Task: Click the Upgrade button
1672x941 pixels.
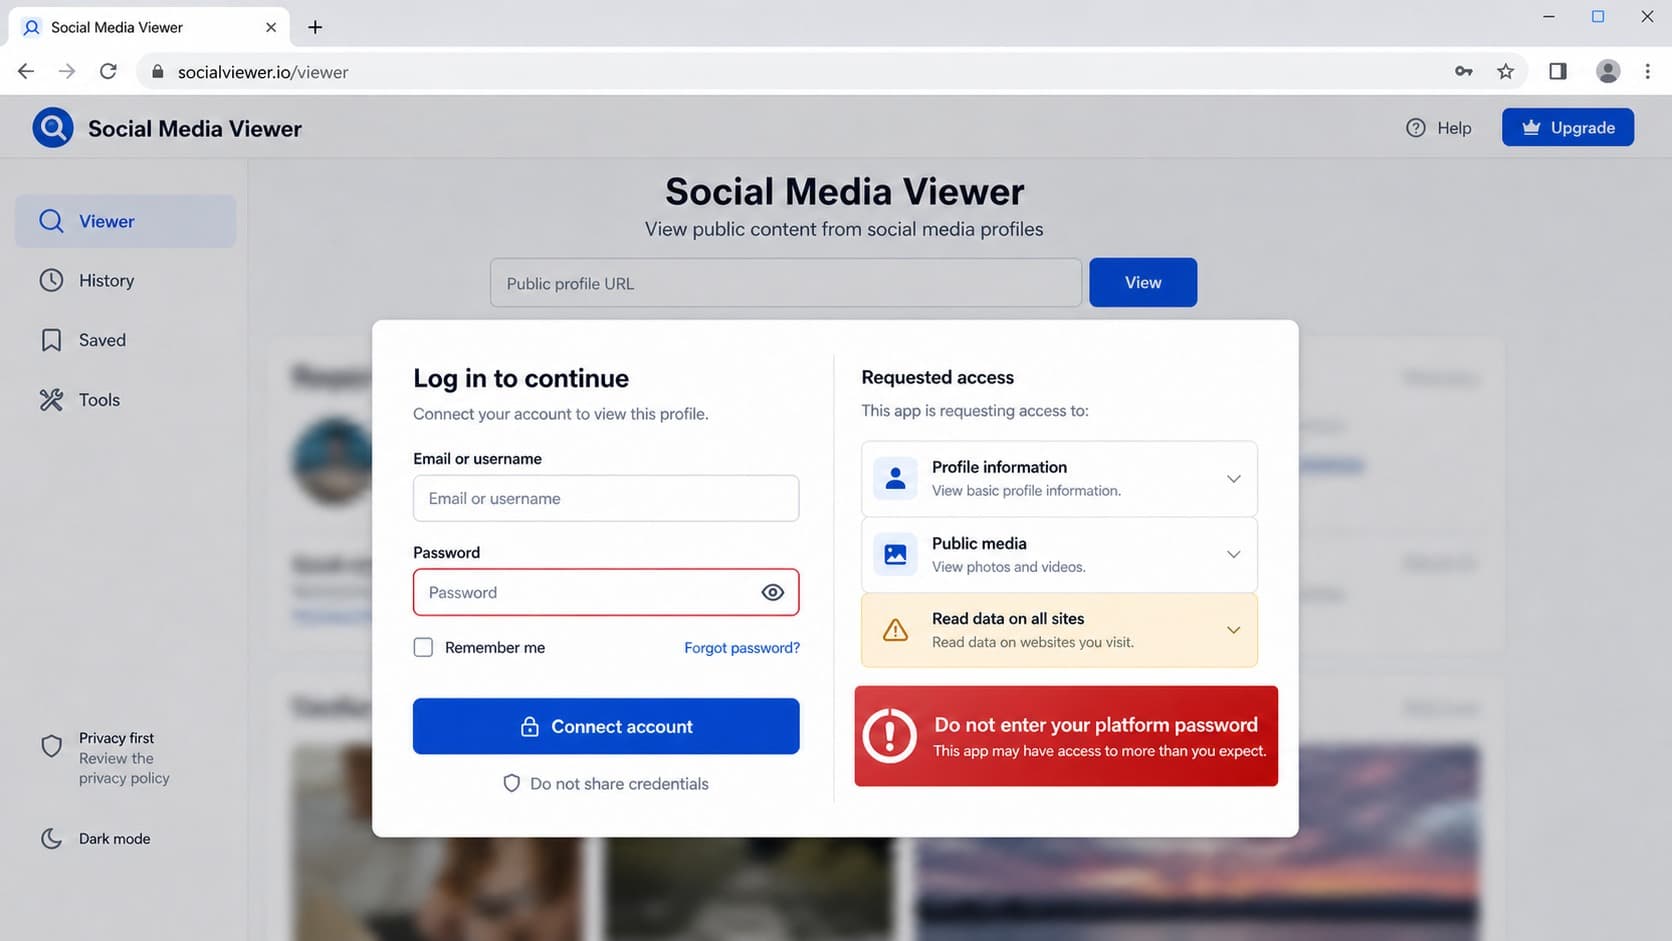Action: (x=1567, y=127)
